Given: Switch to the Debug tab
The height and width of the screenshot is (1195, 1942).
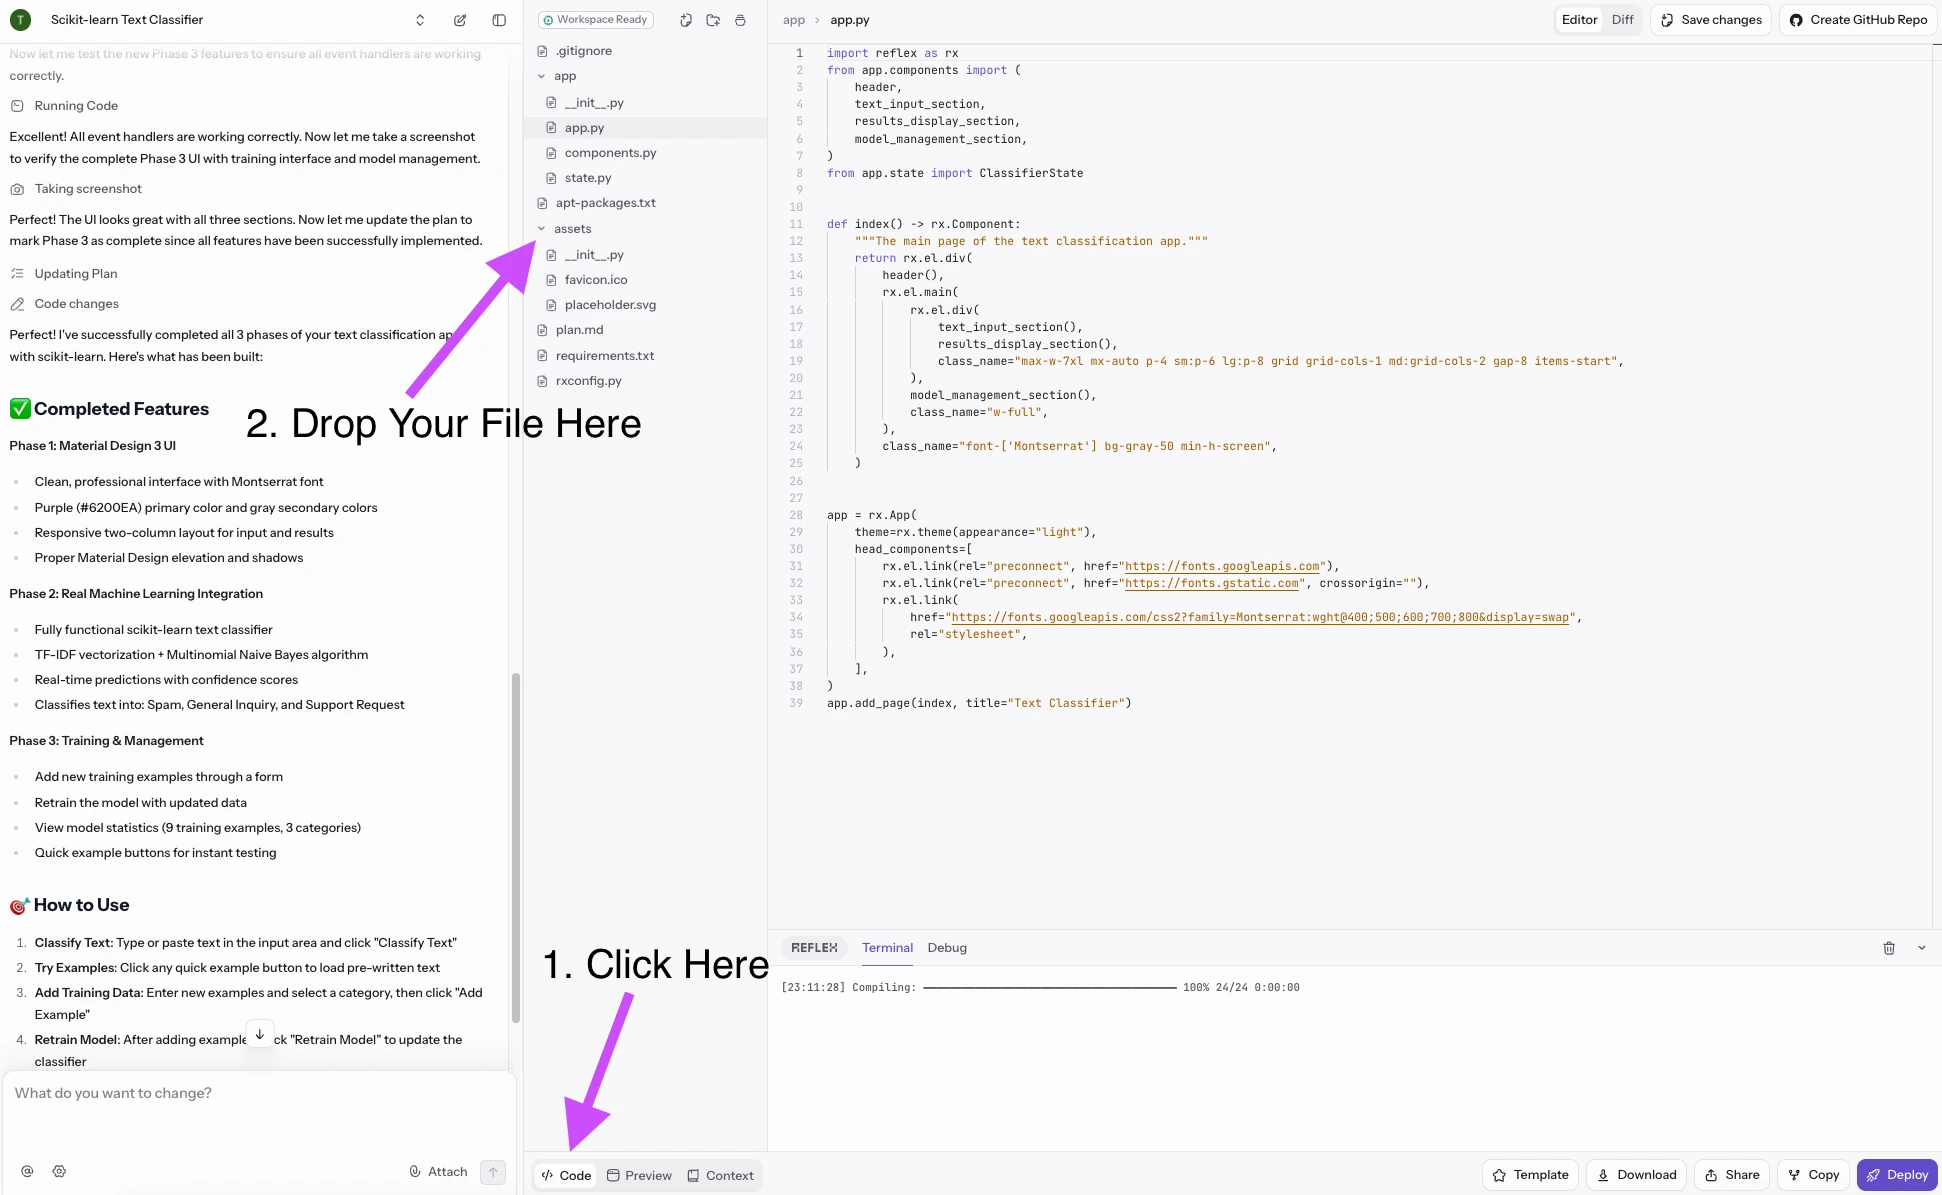Looking at the screenshot, I should (x=946, y=948).
